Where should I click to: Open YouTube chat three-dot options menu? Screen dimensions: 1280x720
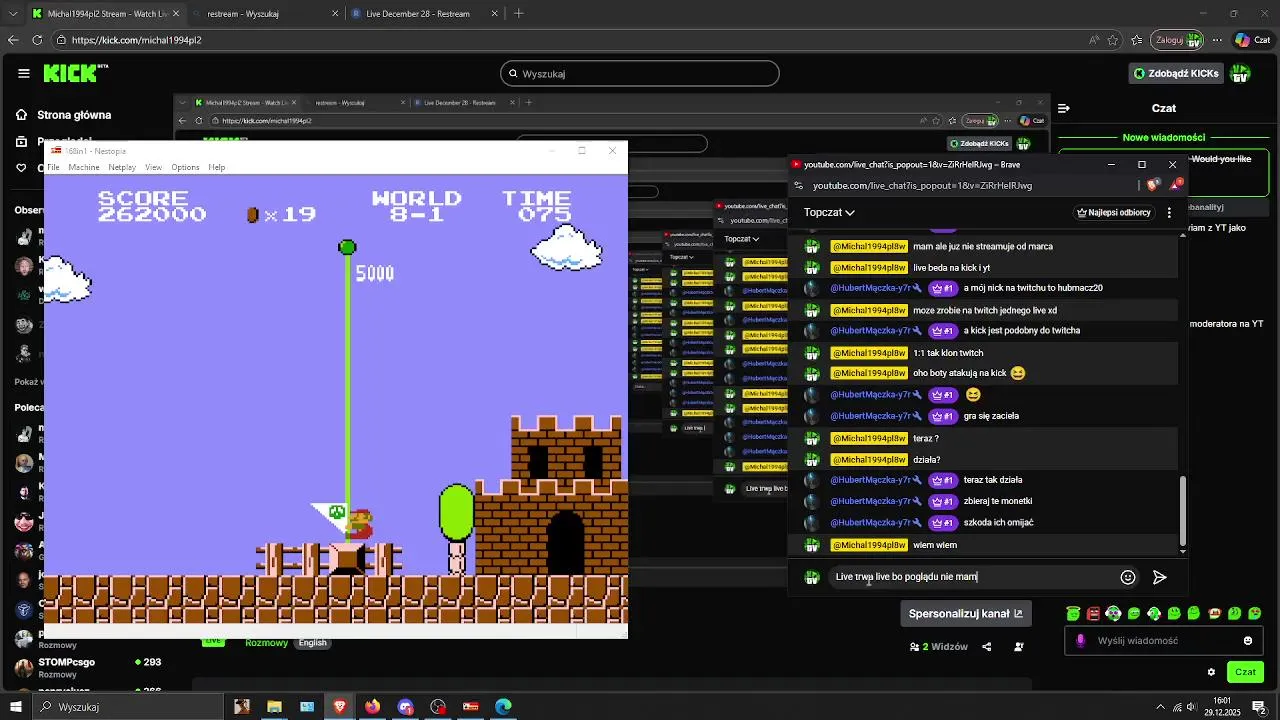[x=1169, y=212]
